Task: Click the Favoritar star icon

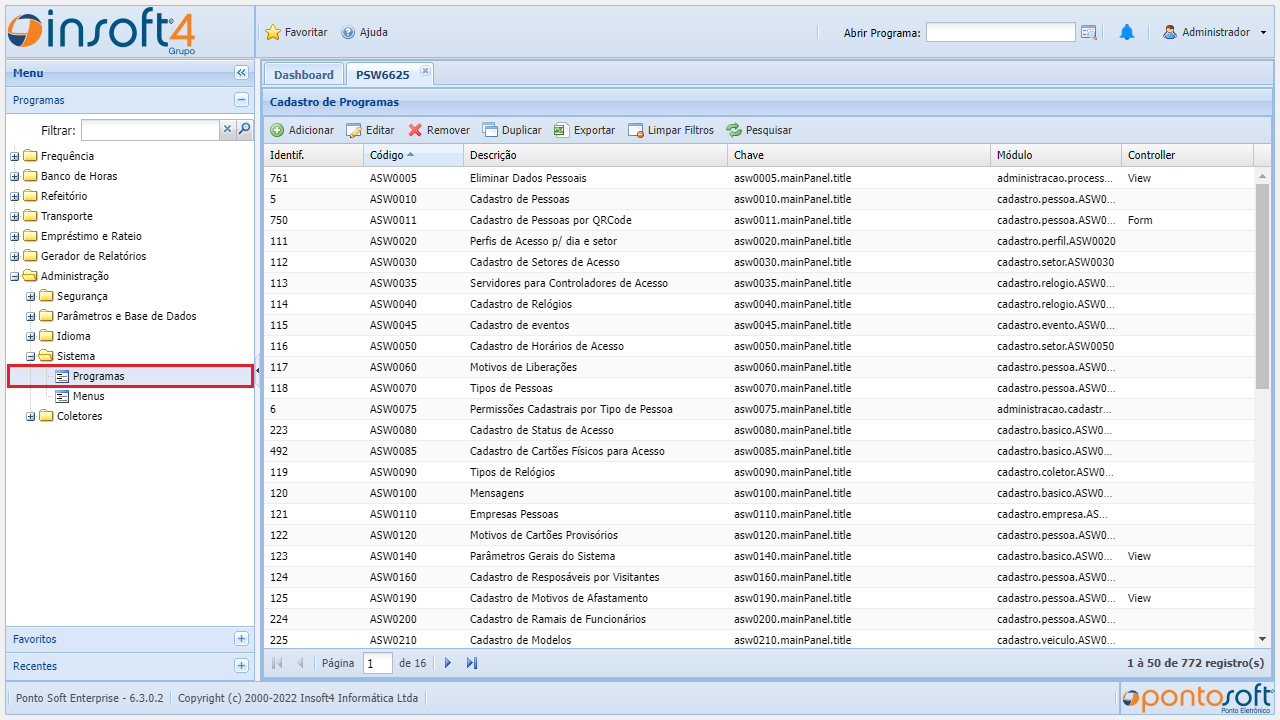Action: pos(273,33)
